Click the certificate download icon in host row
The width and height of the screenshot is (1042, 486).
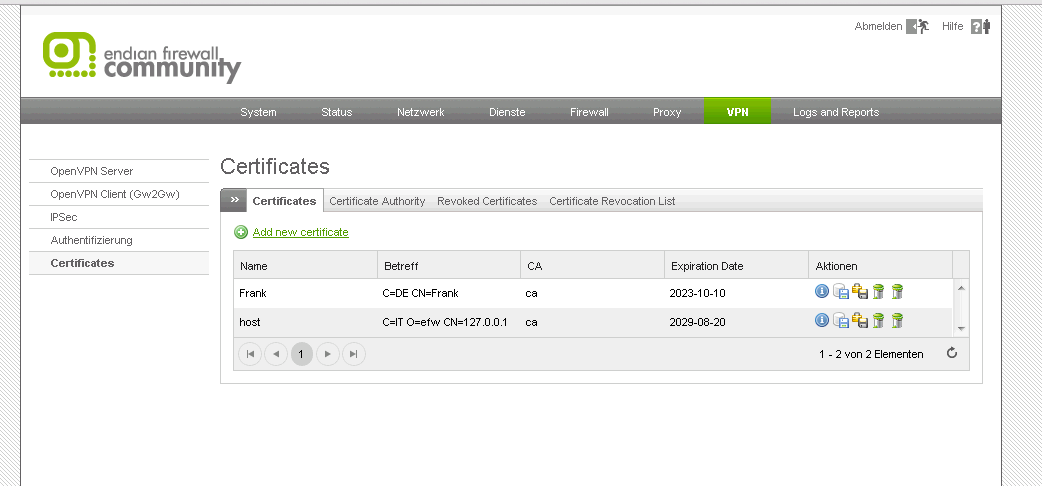coord(841,321)
